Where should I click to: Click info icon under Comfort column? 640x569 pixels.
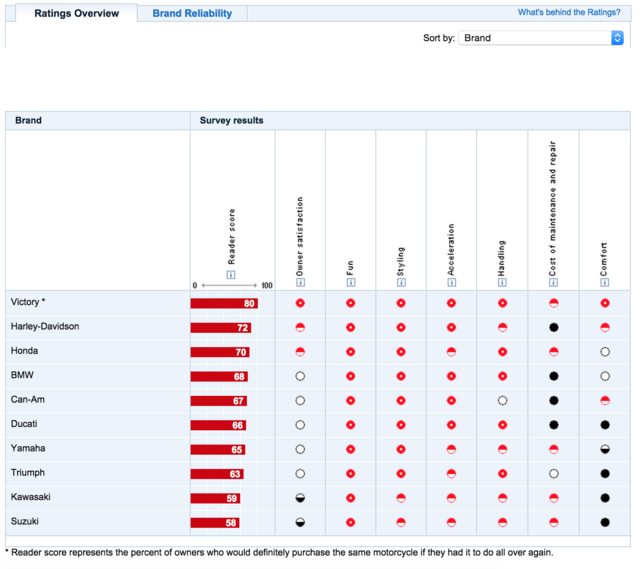[x=604, y=283]
